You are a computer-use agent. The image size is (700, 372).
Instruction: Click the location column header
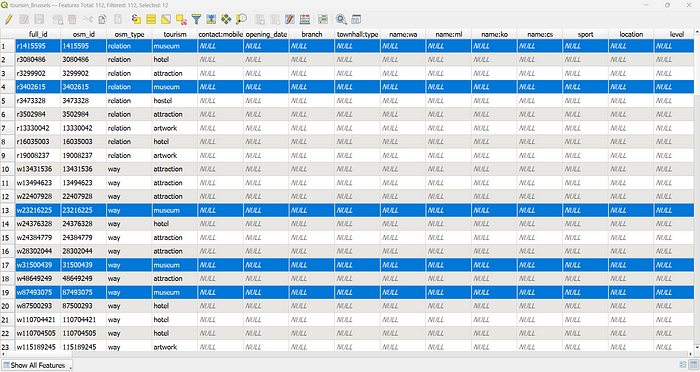point(631,34)
